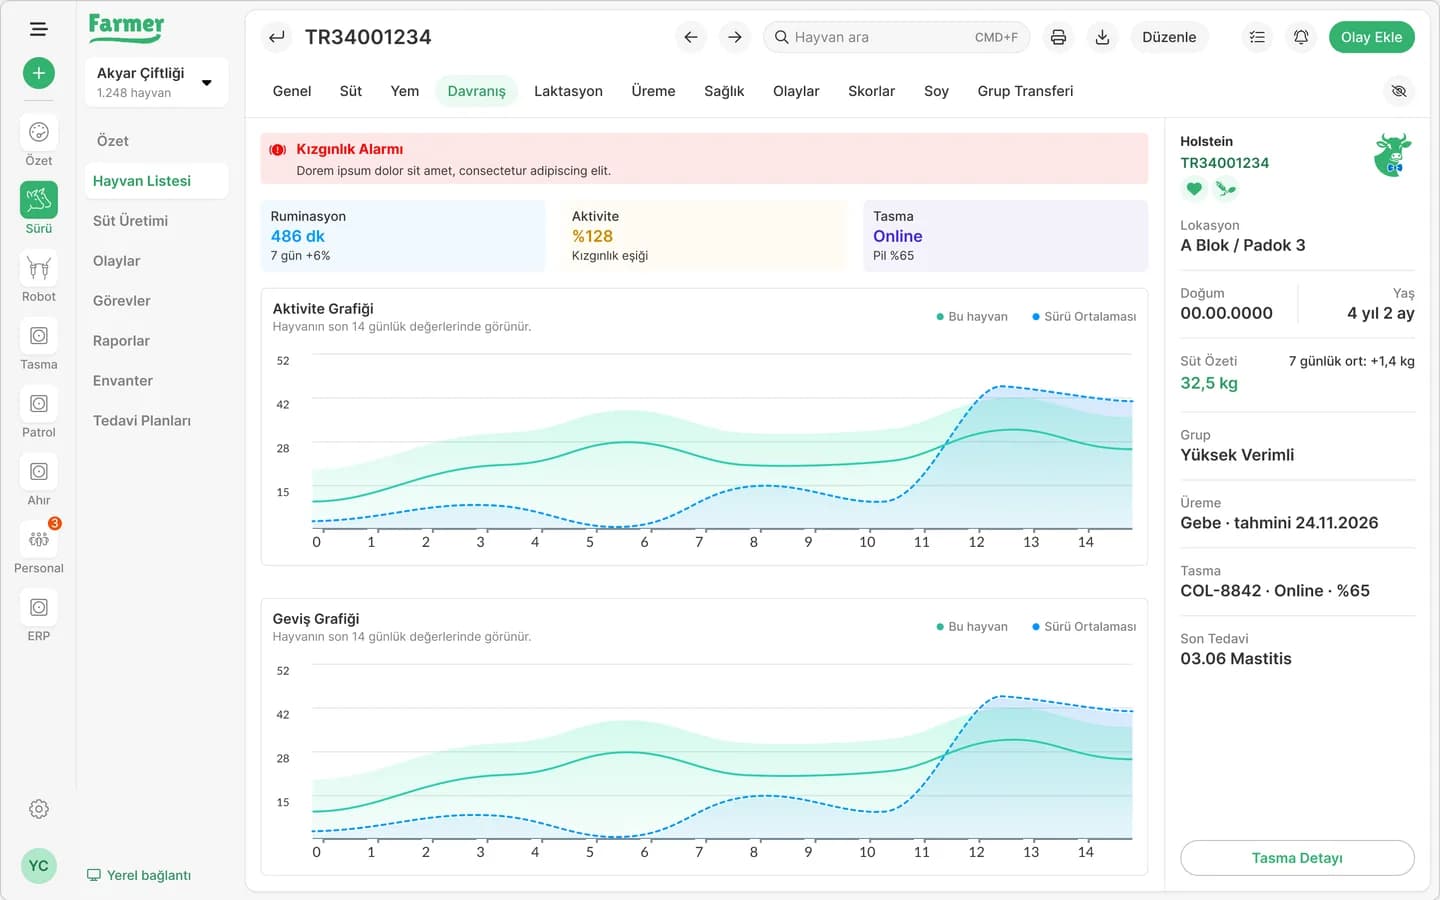Click the Tasma Detayı button
The height and width of the screenshot is (900, 1440).
[1297, 858]
